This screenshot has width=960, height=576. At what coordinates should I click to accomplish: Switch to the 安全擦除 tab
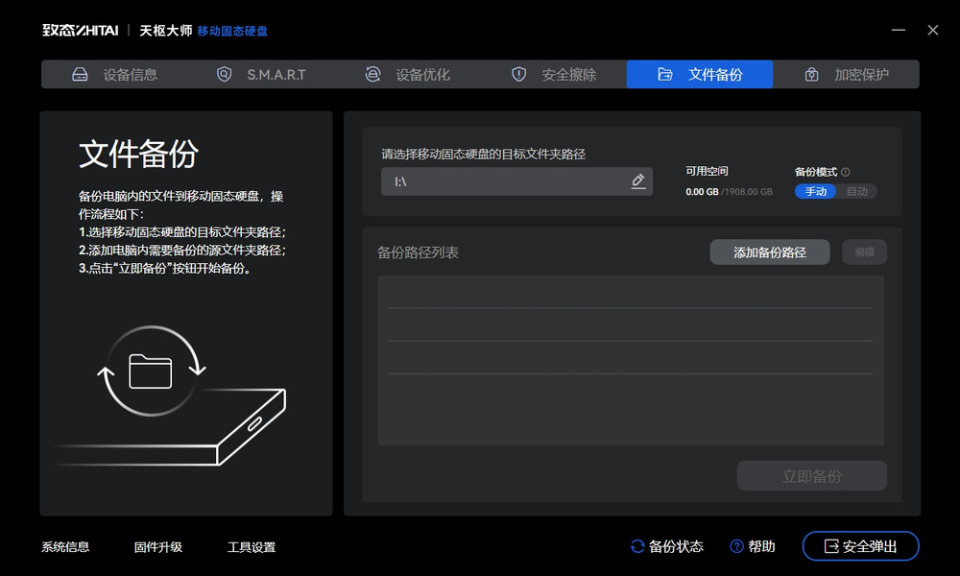[x=553, y=74]
